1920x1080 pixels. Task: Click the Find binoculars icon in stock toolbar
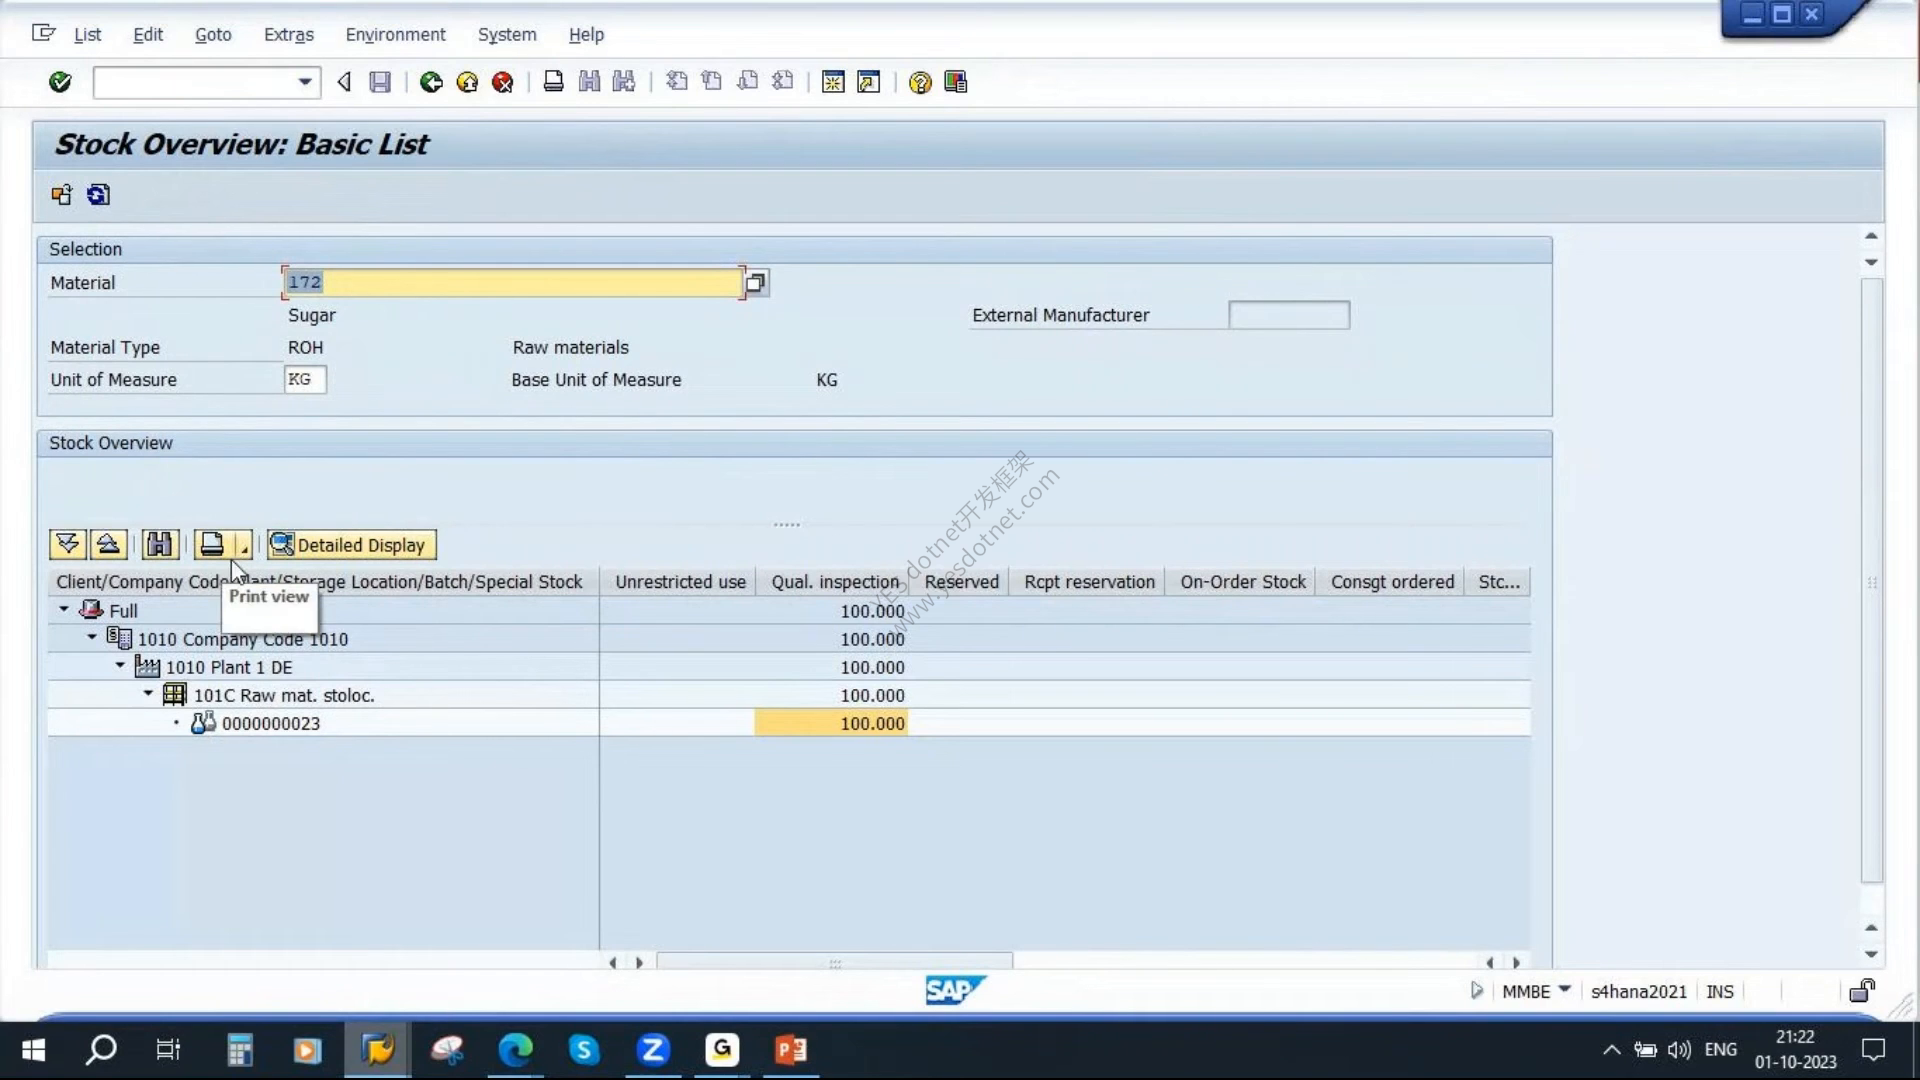tap(159, 544)
